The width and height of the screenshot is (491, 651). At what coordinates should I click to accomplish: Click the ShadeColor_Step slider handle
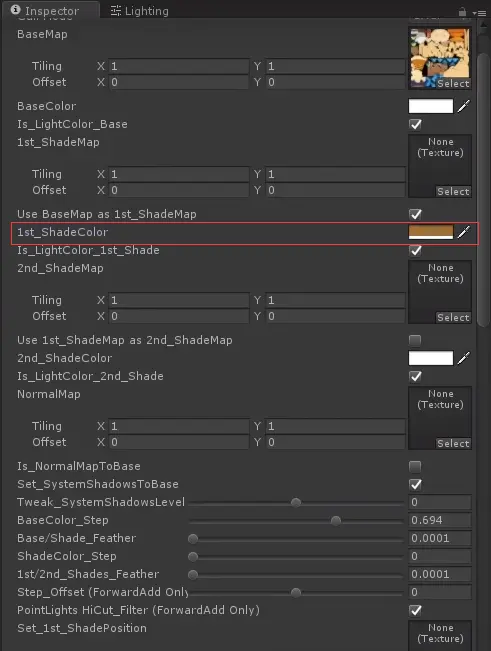coord(193,557)
